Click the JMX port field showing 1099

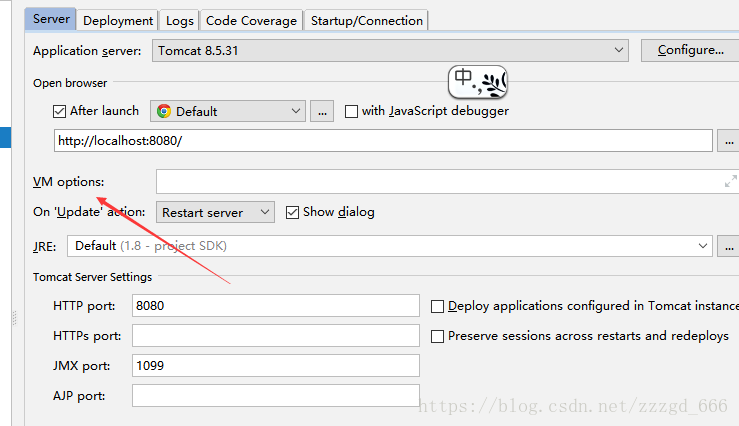pyautogui.click(x=276, y=366)
